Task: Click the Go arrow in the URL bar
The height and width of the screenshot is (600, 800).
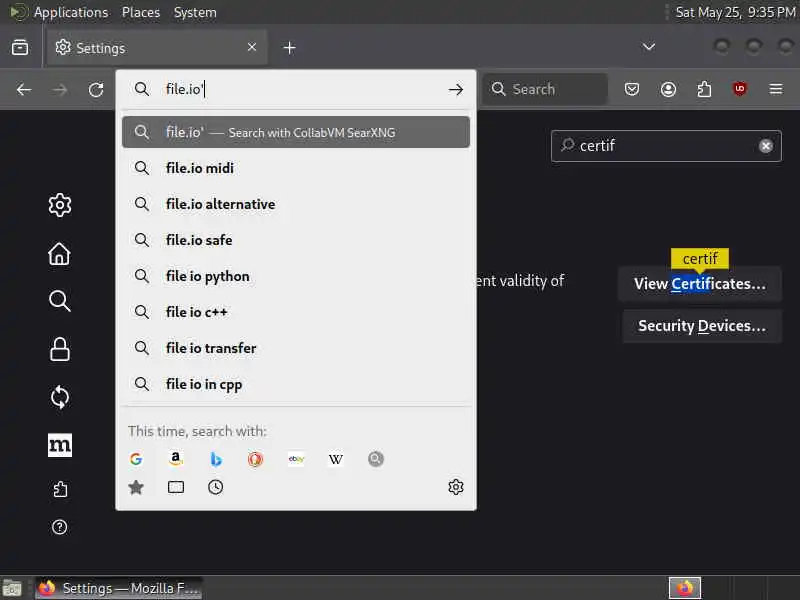Action: click(456, 90)
